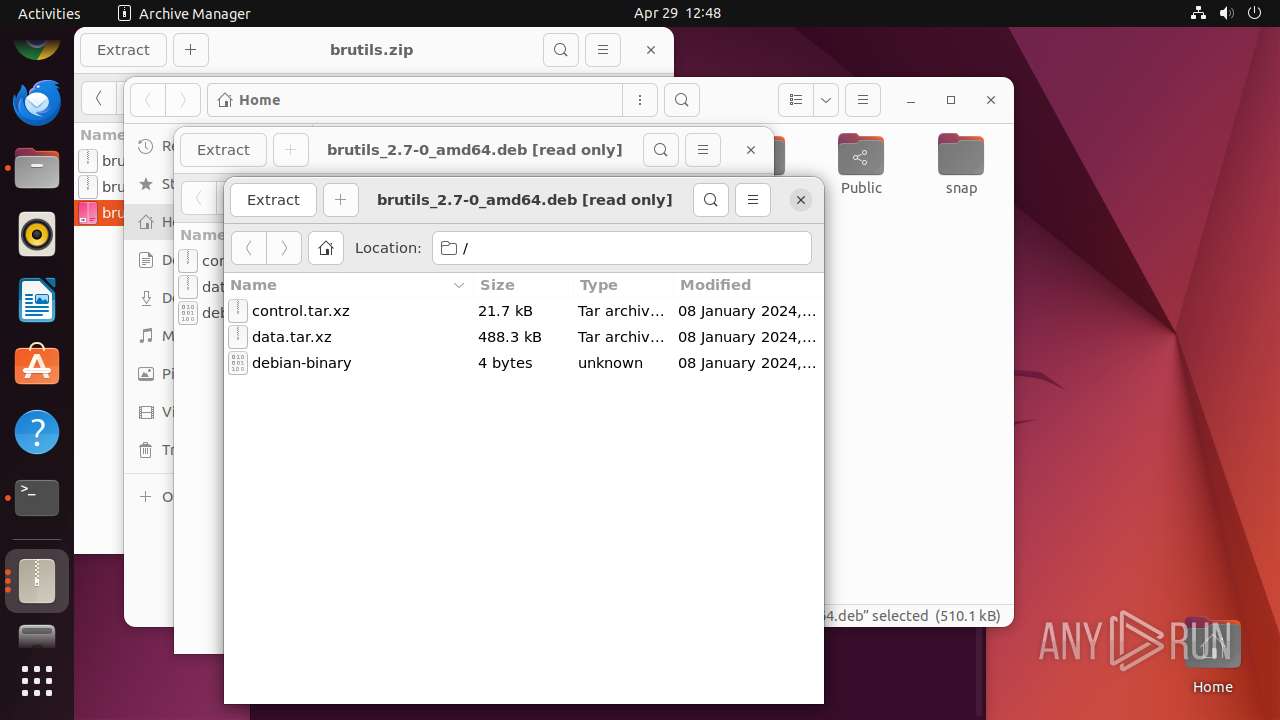Select data.tar.xz file row
The width and height of the screenshot is (1280, 720).
click(523, 337)
